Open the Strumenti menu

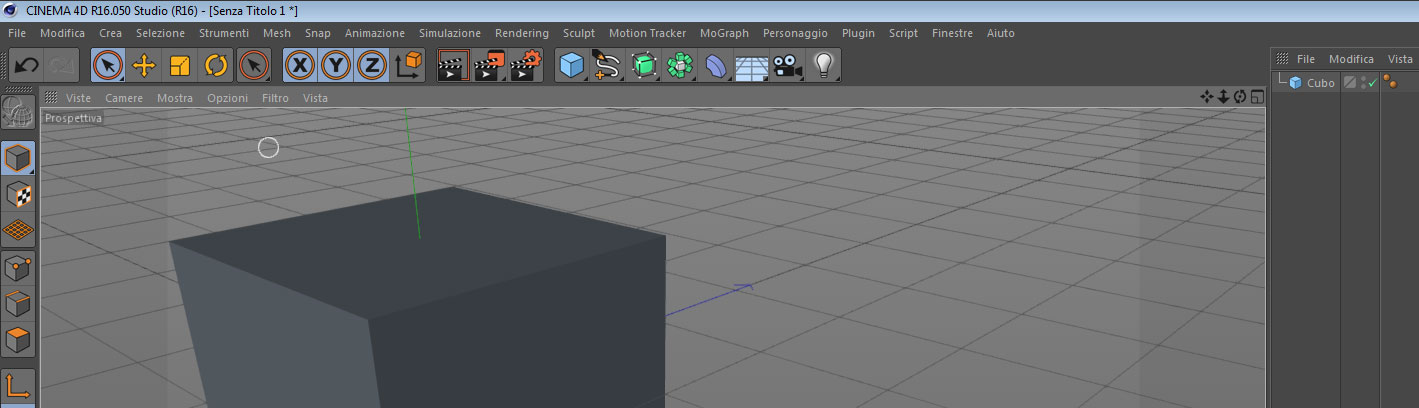(224, 33)
